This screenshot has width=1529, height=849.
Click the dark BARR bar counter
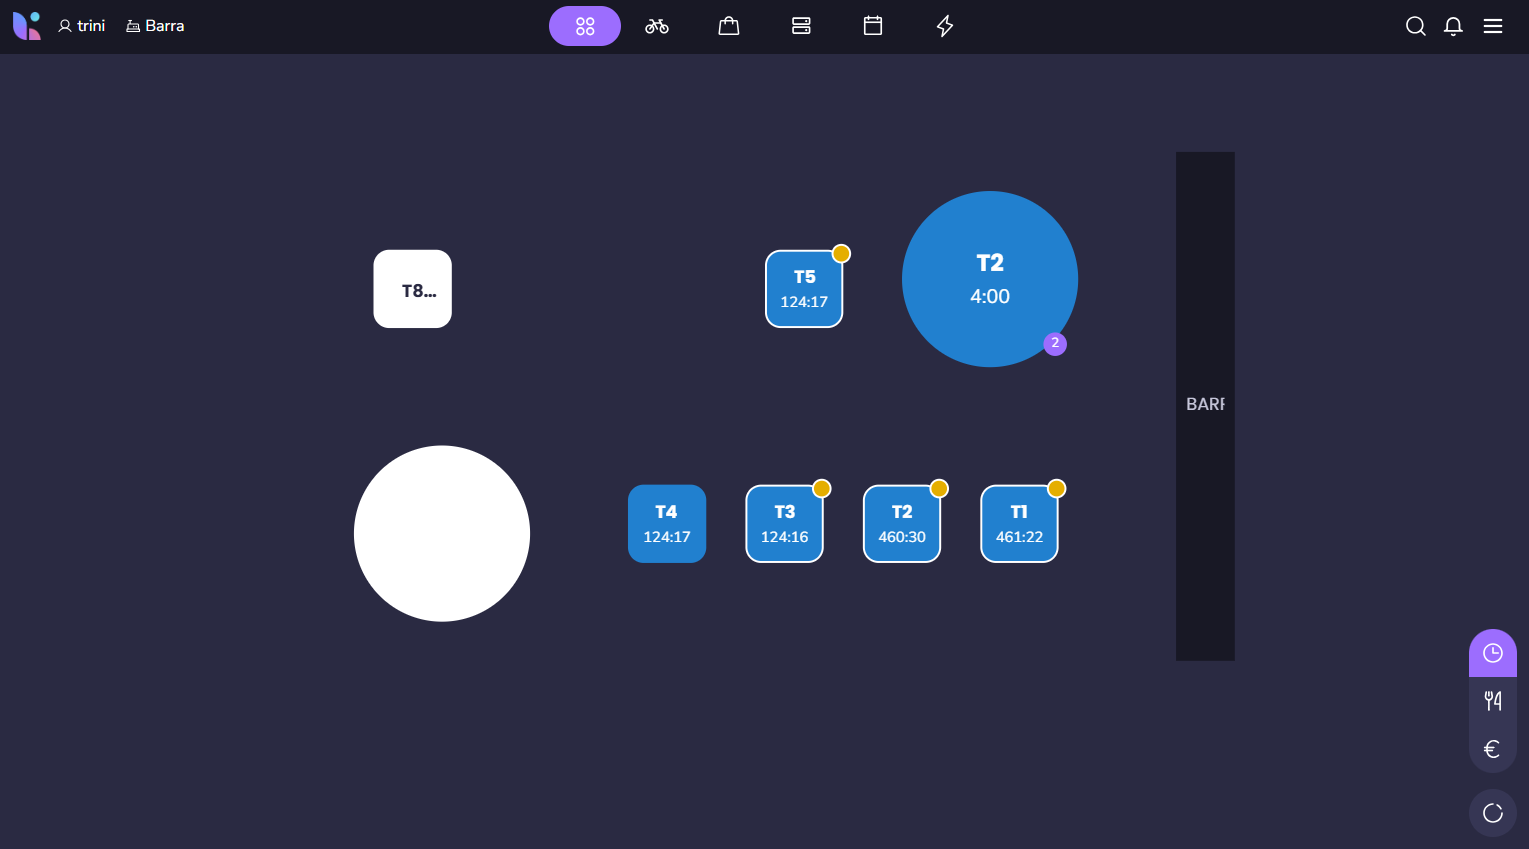click(1205, 406)
